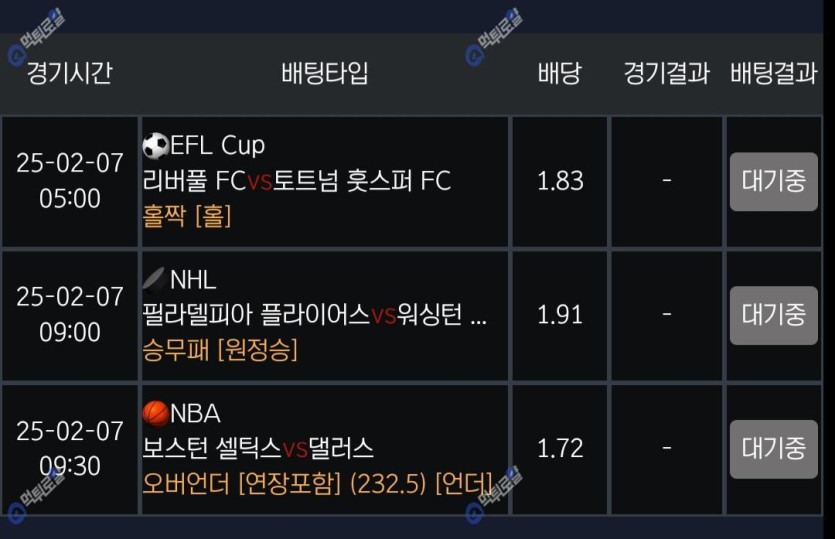The width and height of the screenshot is (835, 539).
Task: Open the 보스턴 셀틱스 vs 댈러스 match
Action: (258, 448)
